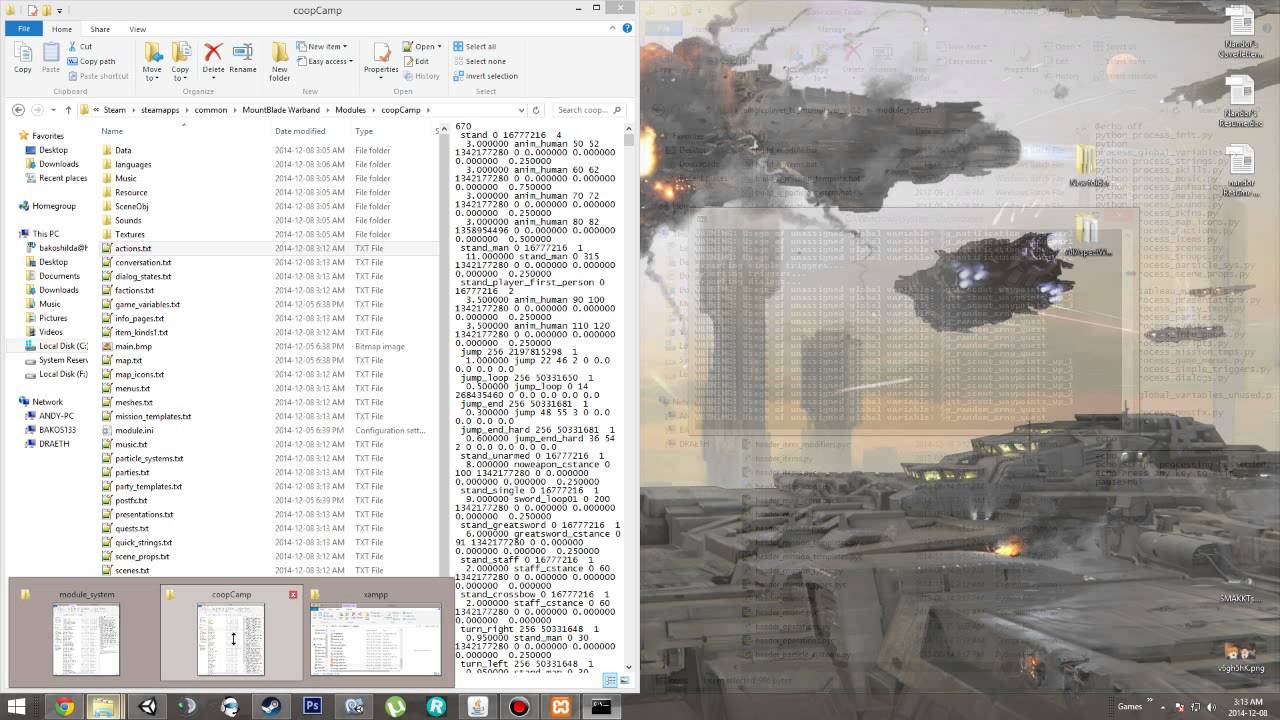Open the red record app in taskbar

tap(518, 706)
